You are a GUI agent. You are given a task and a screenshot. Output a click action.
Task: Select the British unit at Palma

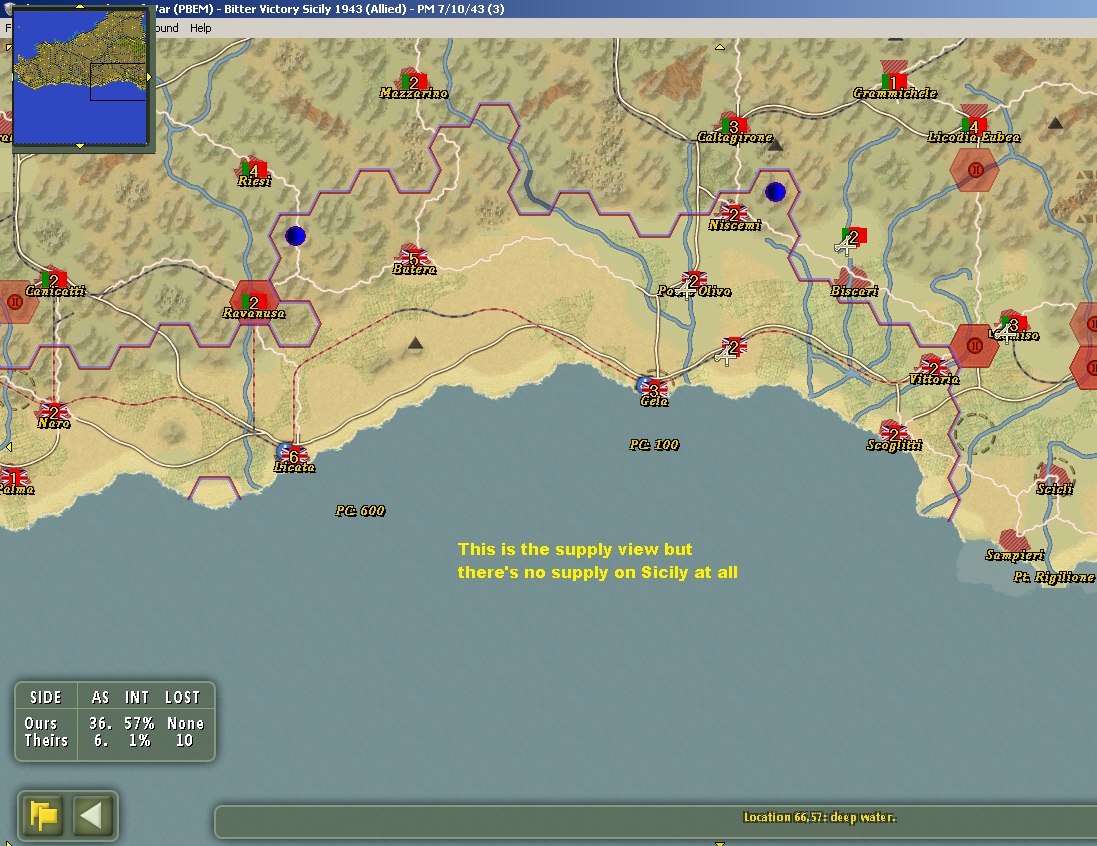click(14, 478)
